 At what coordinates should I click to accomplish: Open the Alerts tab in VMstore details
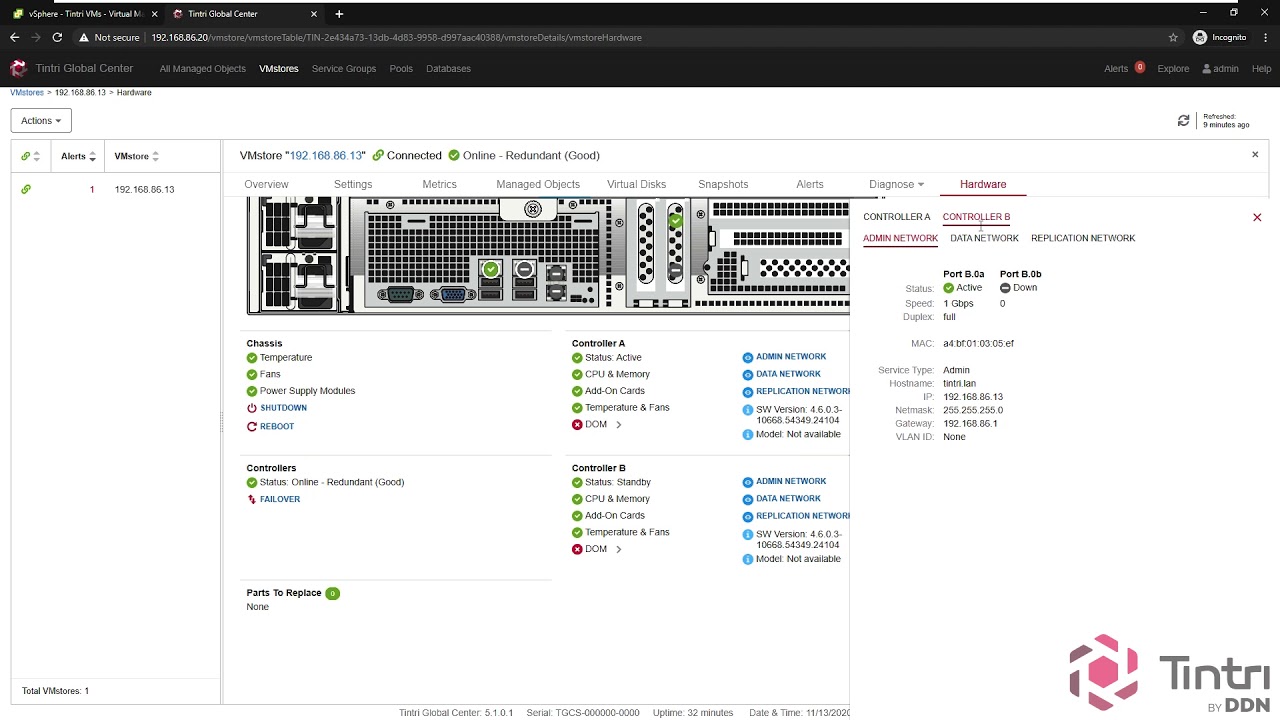[x=810, y=184]
